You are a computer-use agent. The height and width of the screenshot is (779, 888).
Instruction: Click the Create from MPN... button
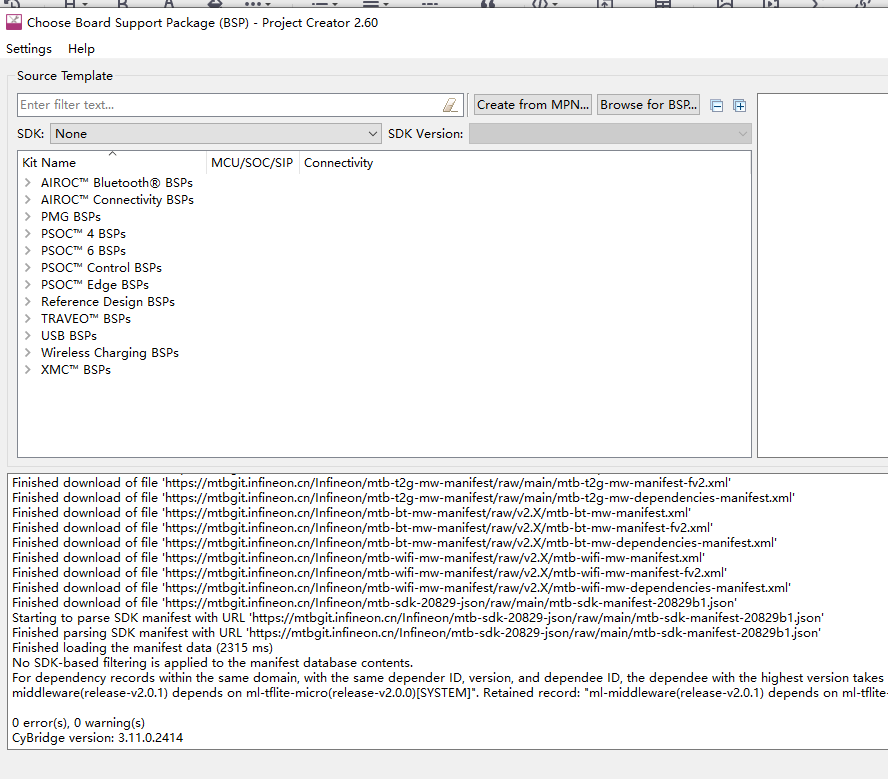click(532, 105)
